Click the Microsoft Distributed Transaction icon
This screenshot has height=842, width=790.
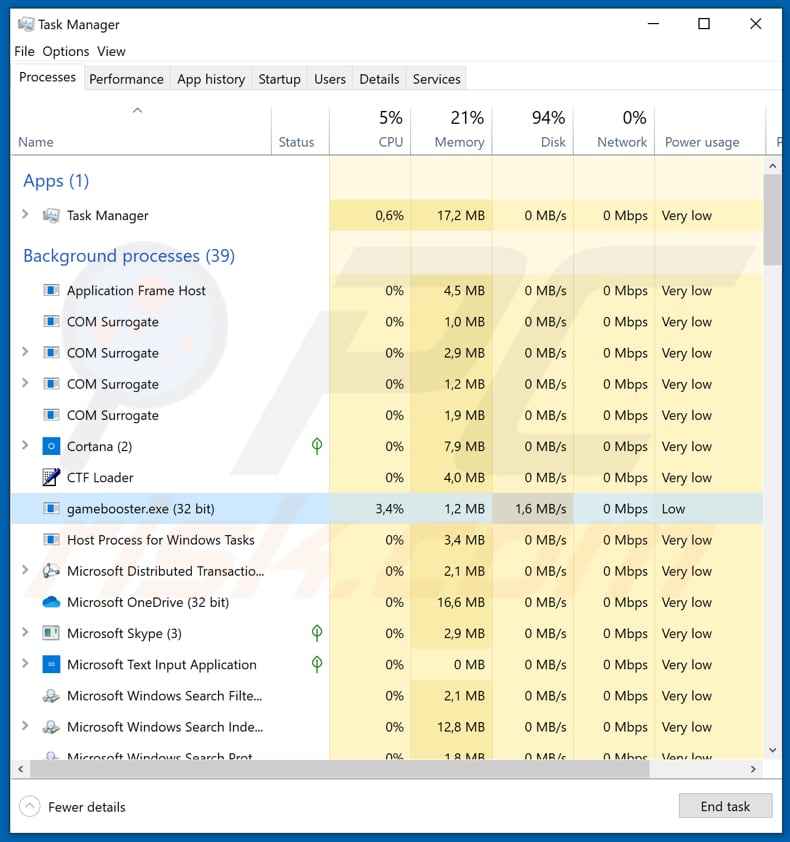pyautogui.click(x=51, y=571)
